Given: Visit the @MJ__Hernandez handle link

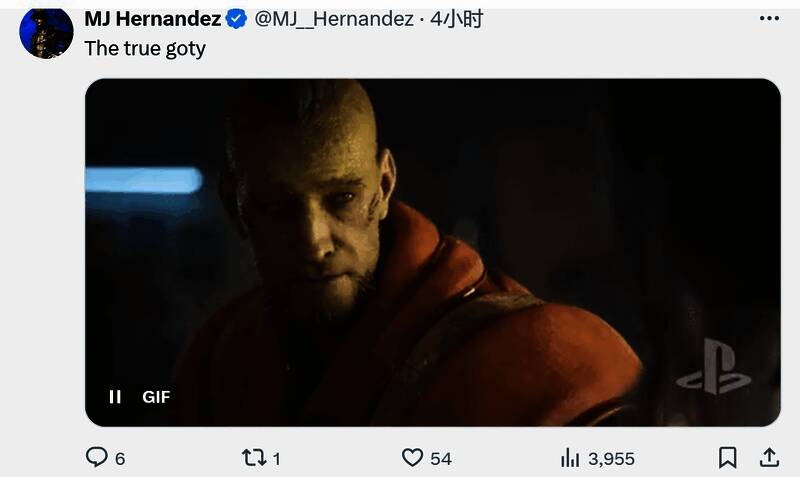Looking at the screenshot, I should tap(334, 19).
